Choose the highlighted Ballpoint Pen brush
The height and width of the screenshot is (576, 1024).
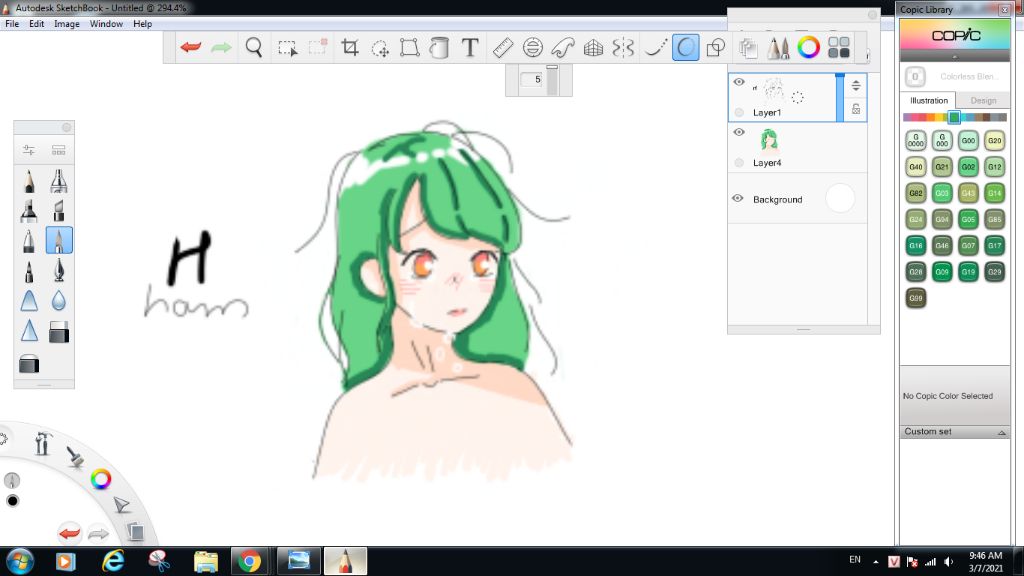tap(59, 240)
